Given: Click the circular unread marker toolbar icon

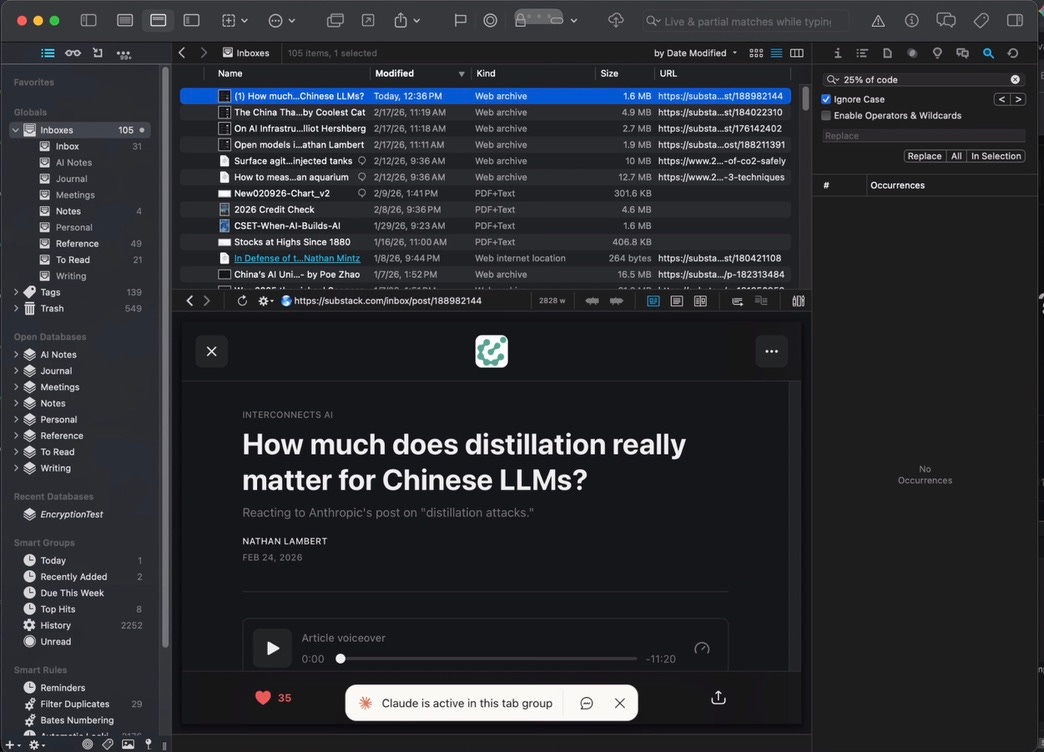Looking at the screenshot, I should [490, 21].
